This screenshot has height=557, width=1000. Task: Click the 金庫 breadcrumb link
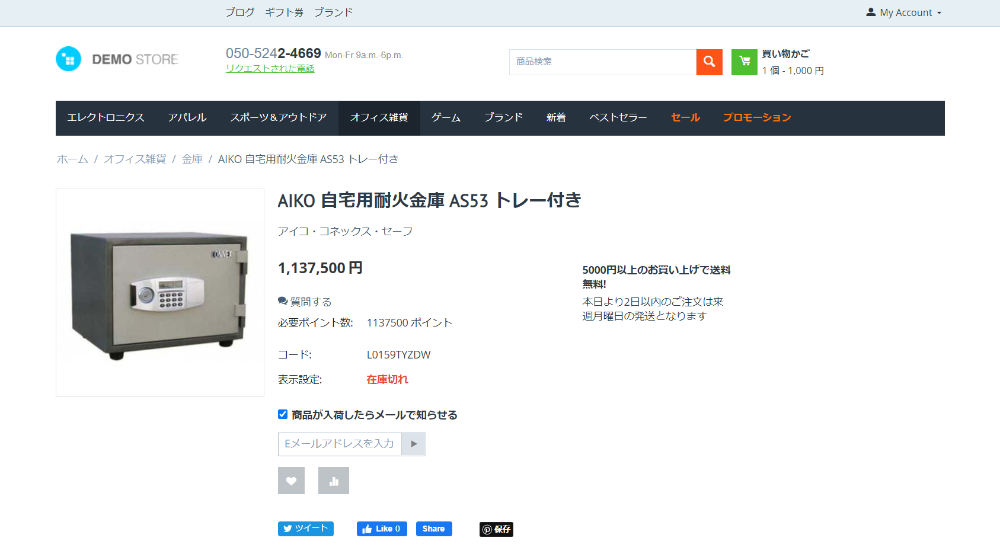[192, 159]
